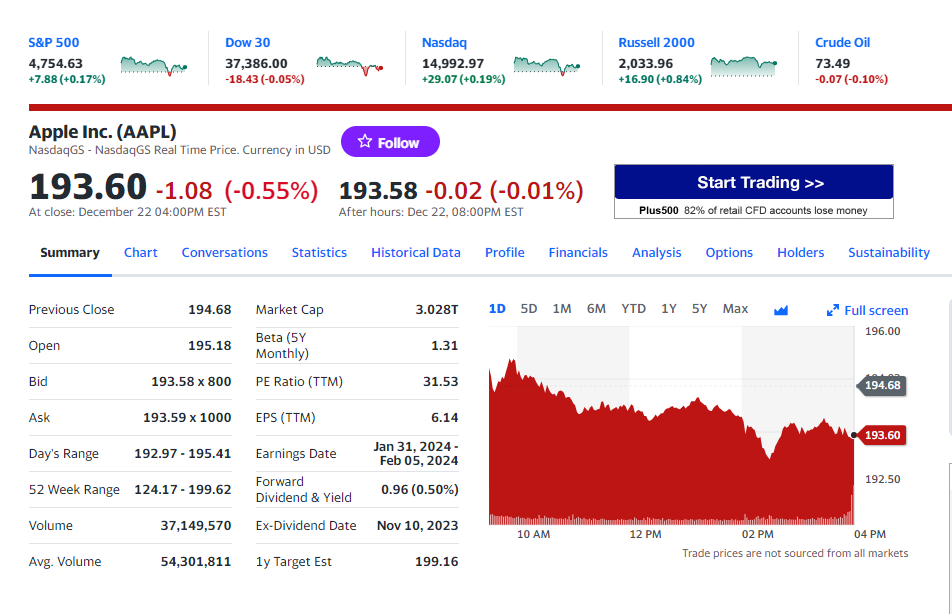
Task: Click the PE Ratio value 31.53
Action: pyautogui.click(x=440, y=381)
